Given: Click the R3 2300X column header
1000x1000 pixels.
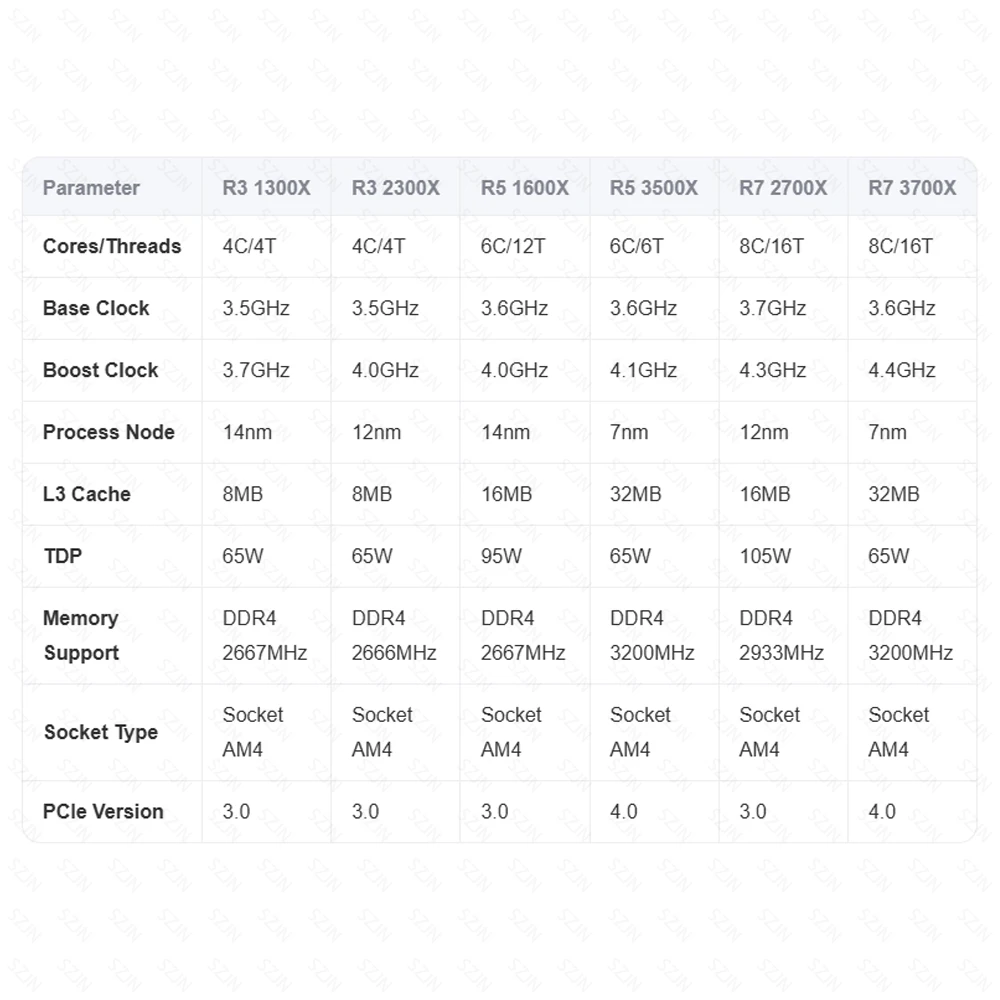Looking at the screenshot, I should pos(395,188).
